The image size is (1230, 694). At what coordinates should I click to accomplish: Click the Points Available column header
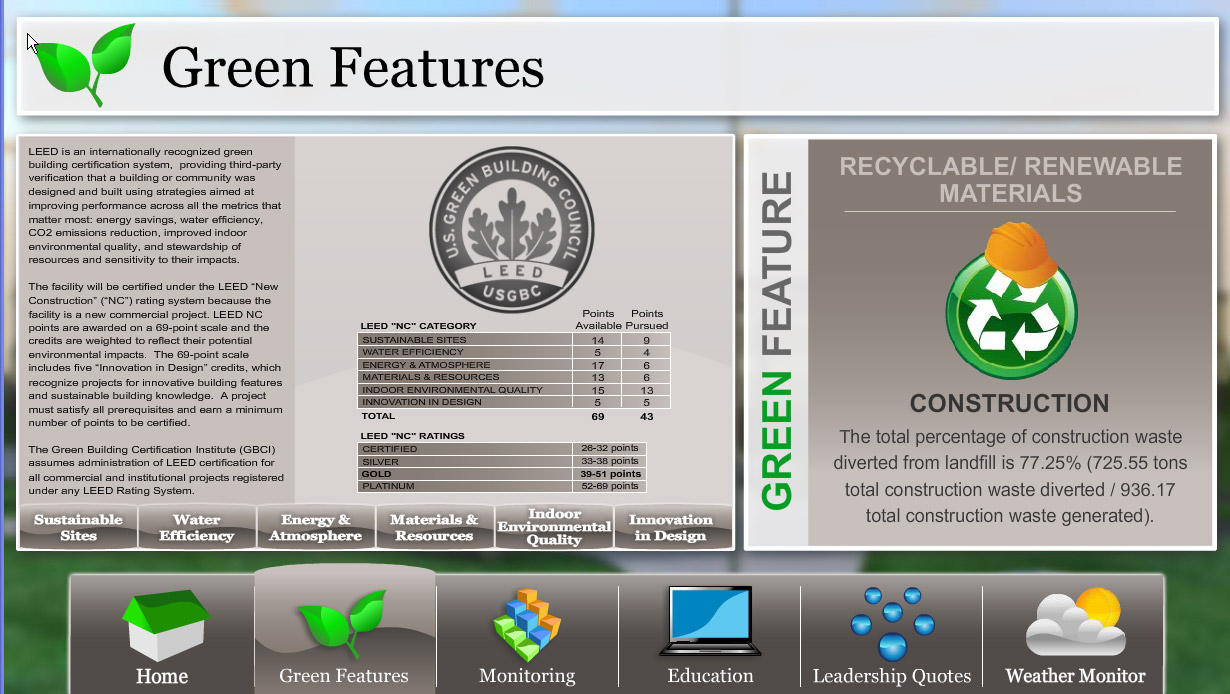(598, 319)
